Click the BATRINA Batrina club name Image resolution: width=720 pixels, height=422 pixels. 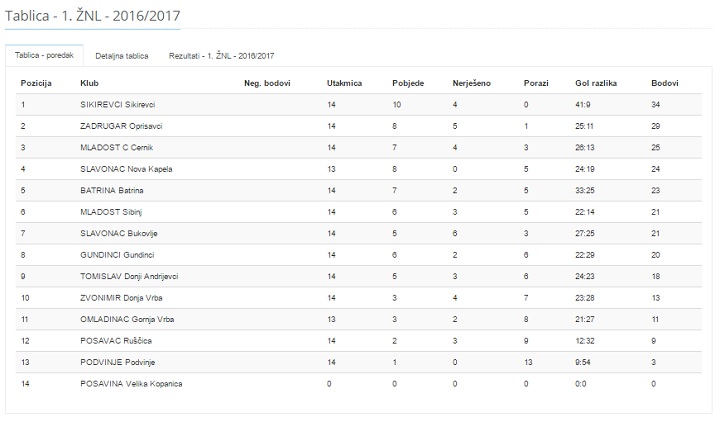[x=112, y=191]
